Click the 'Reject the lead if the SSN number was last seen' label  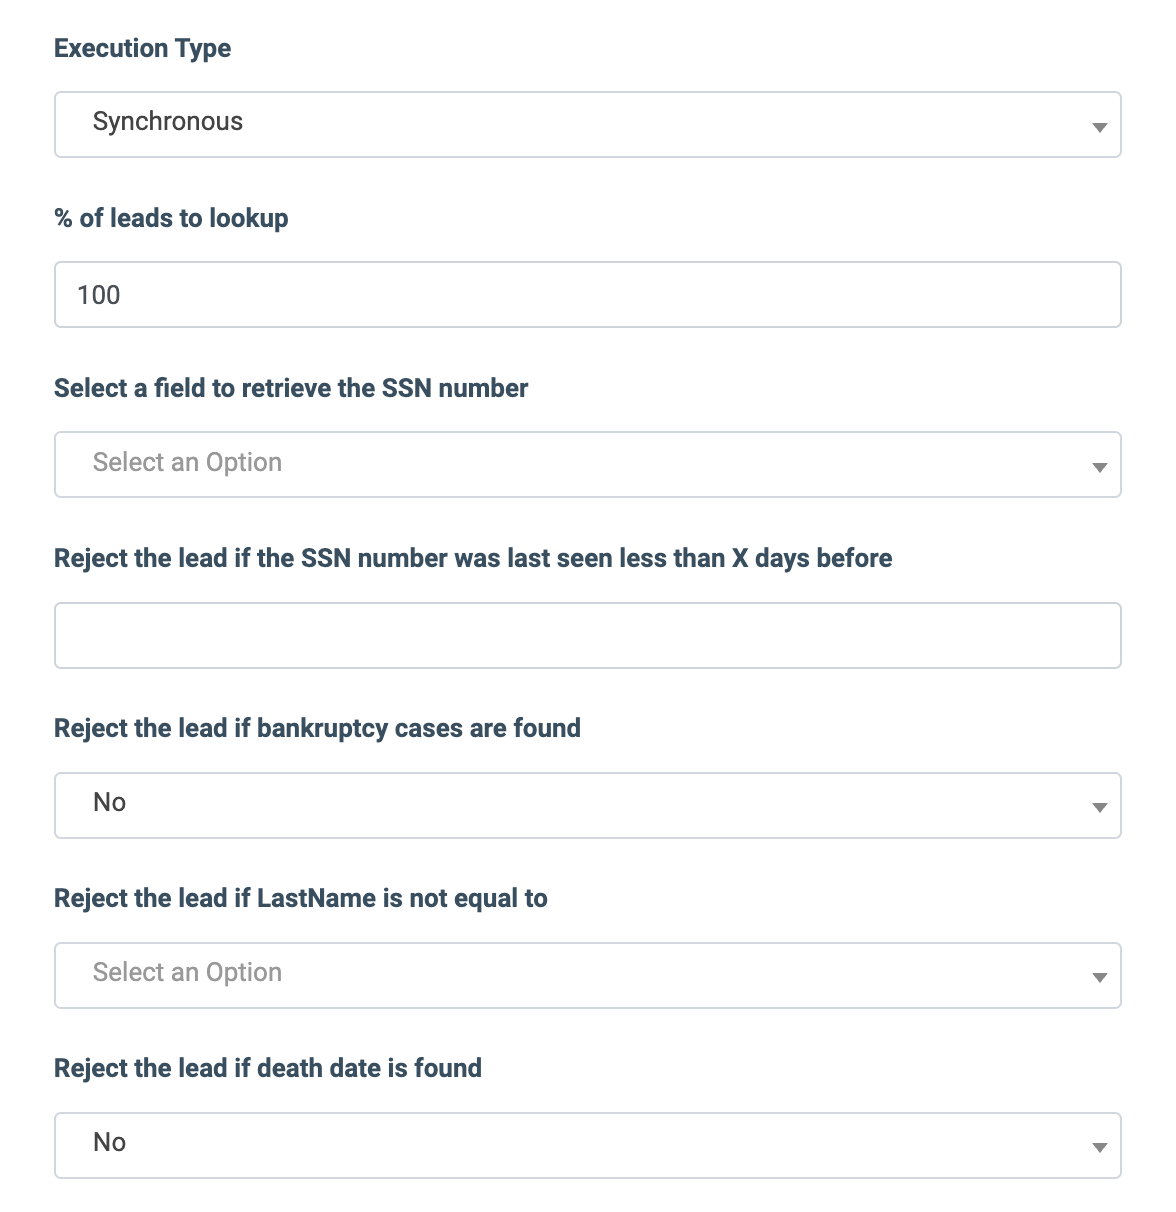[x=473, y=558]
